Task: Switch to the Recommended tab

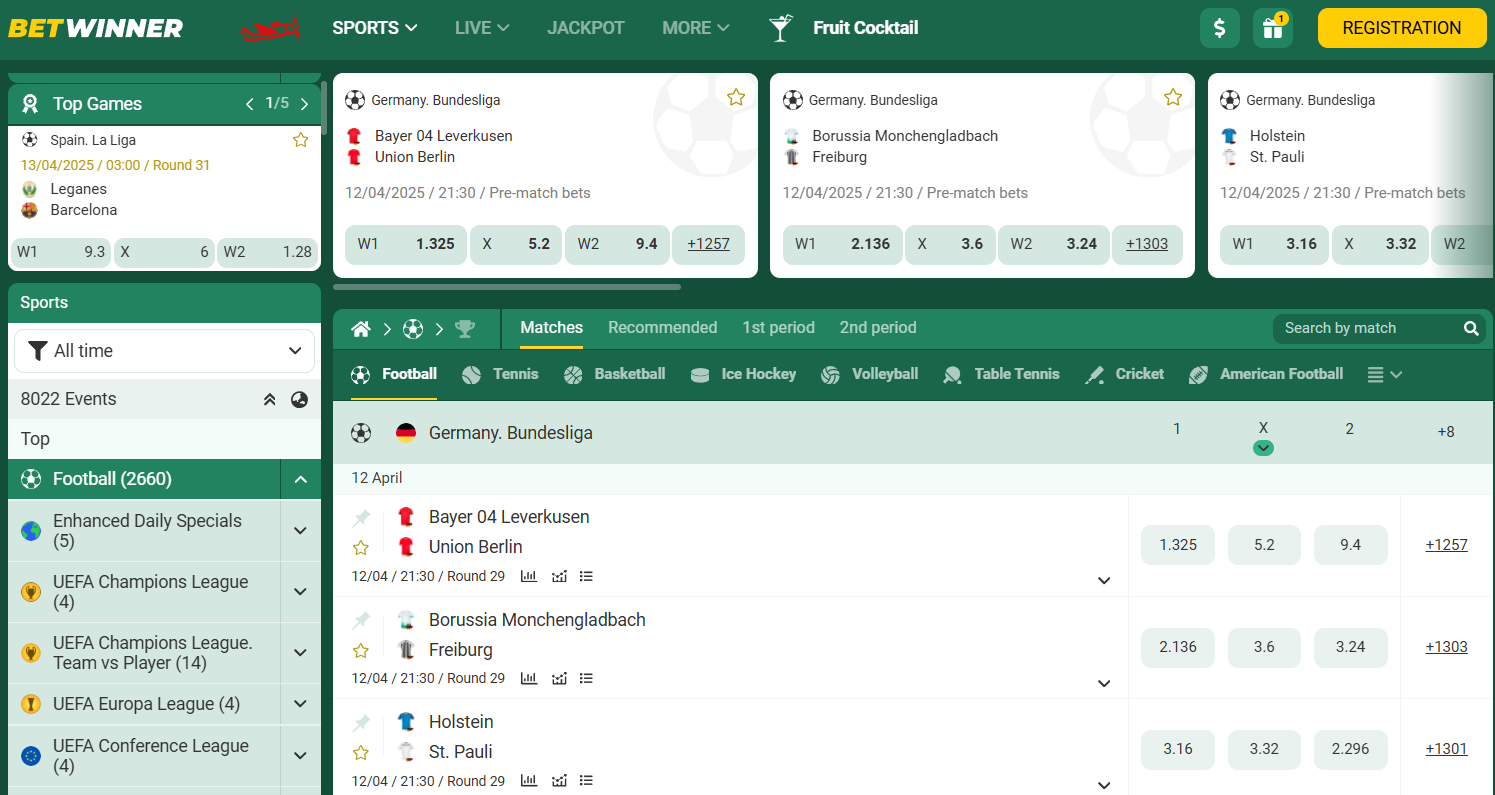Action: (x=662, y=328)
